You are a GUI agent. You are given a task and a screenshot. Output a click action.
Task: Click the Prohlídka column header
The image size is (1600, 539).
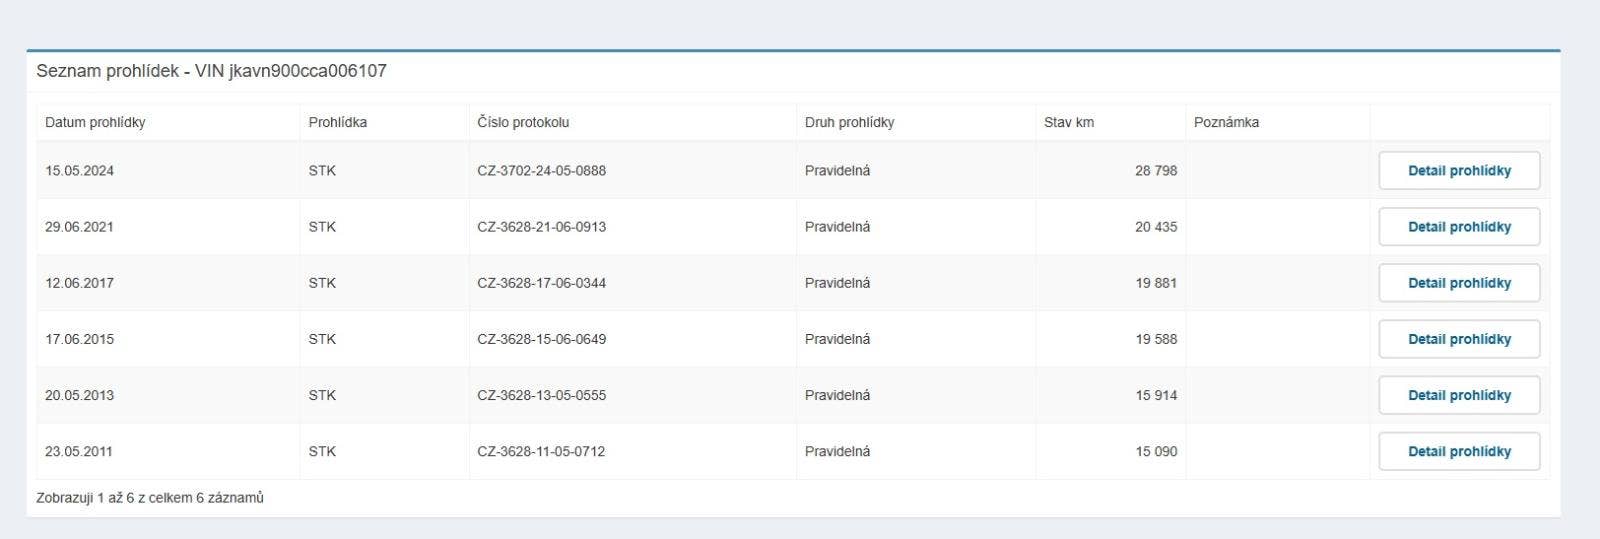(x=338, y=122)
